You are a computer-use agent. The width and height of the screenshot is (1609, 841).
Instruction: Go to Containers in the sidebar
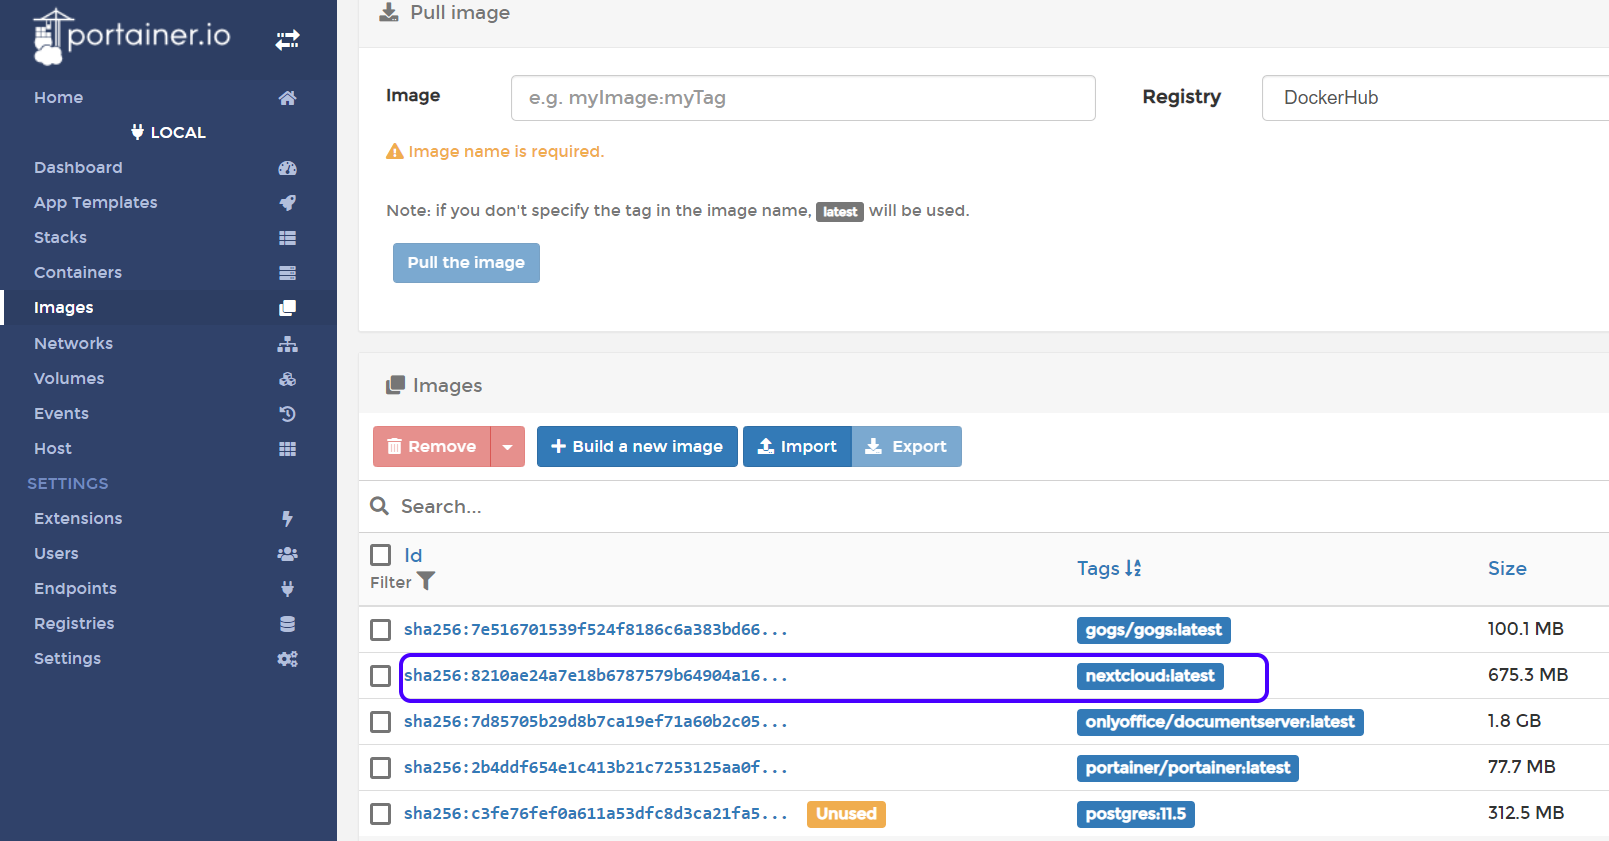78,273
